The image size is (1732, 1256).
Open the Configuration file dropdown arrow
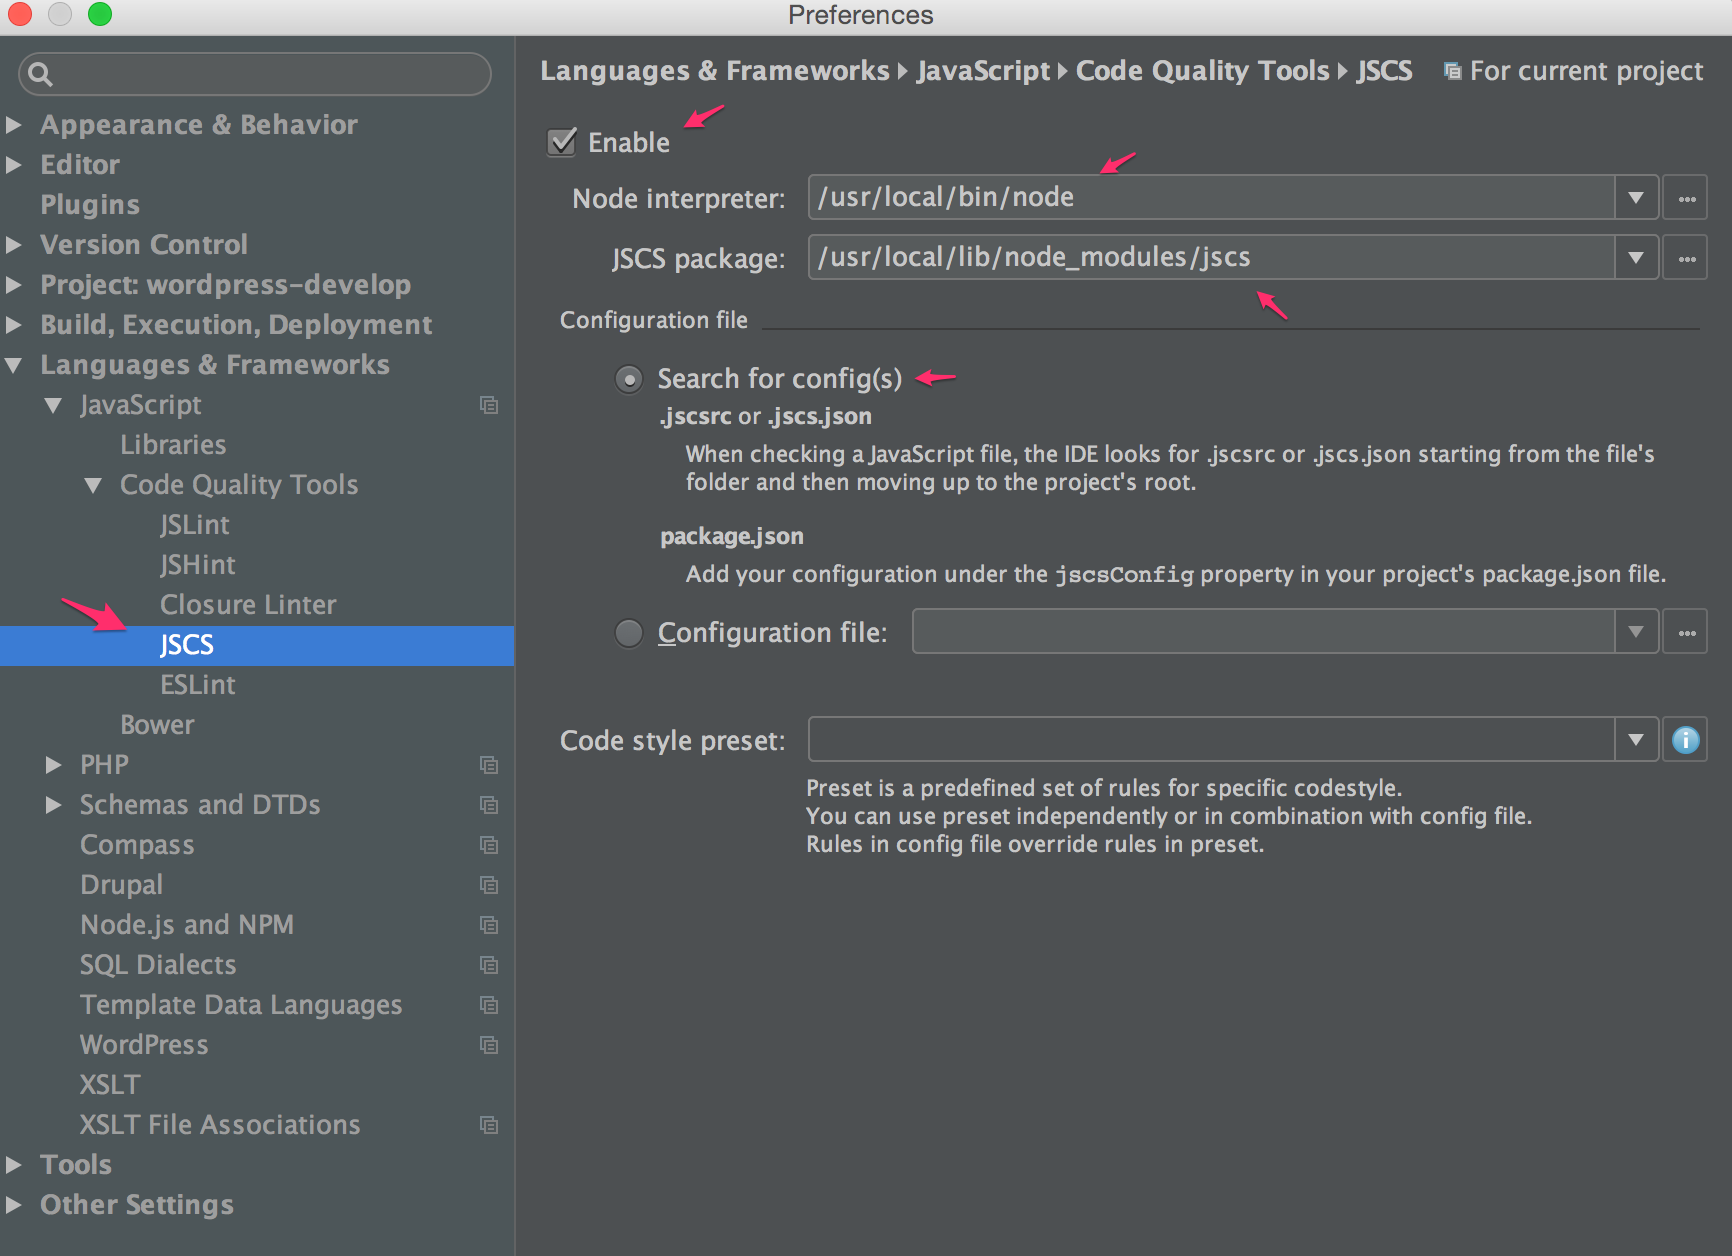[x=1636, y=632]
